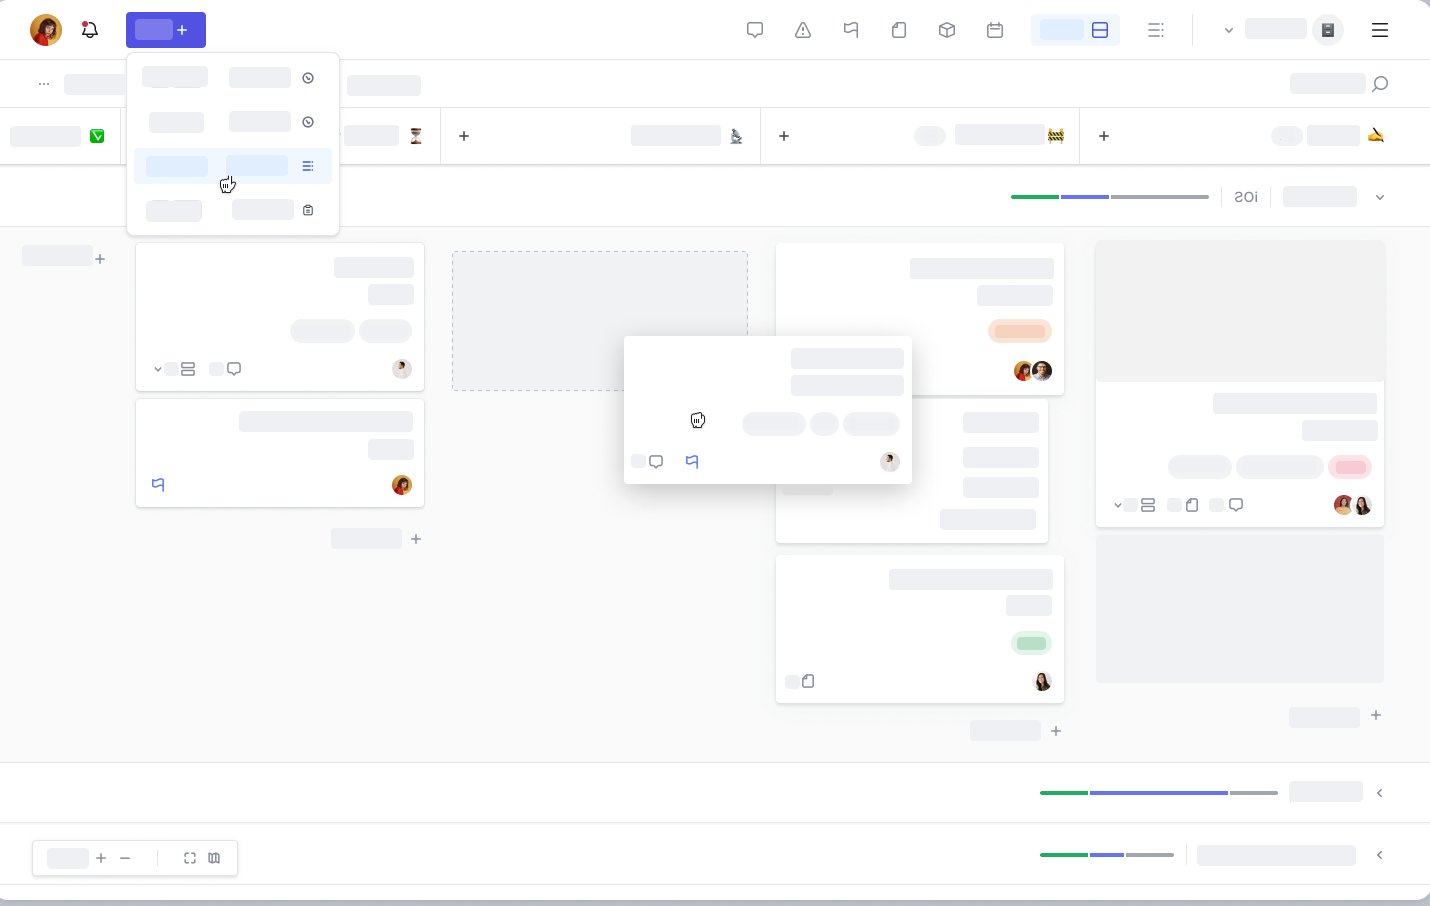This screenshot has width=1430, height=906.
Task: Open the cube packages view
Action: (947, 30)
